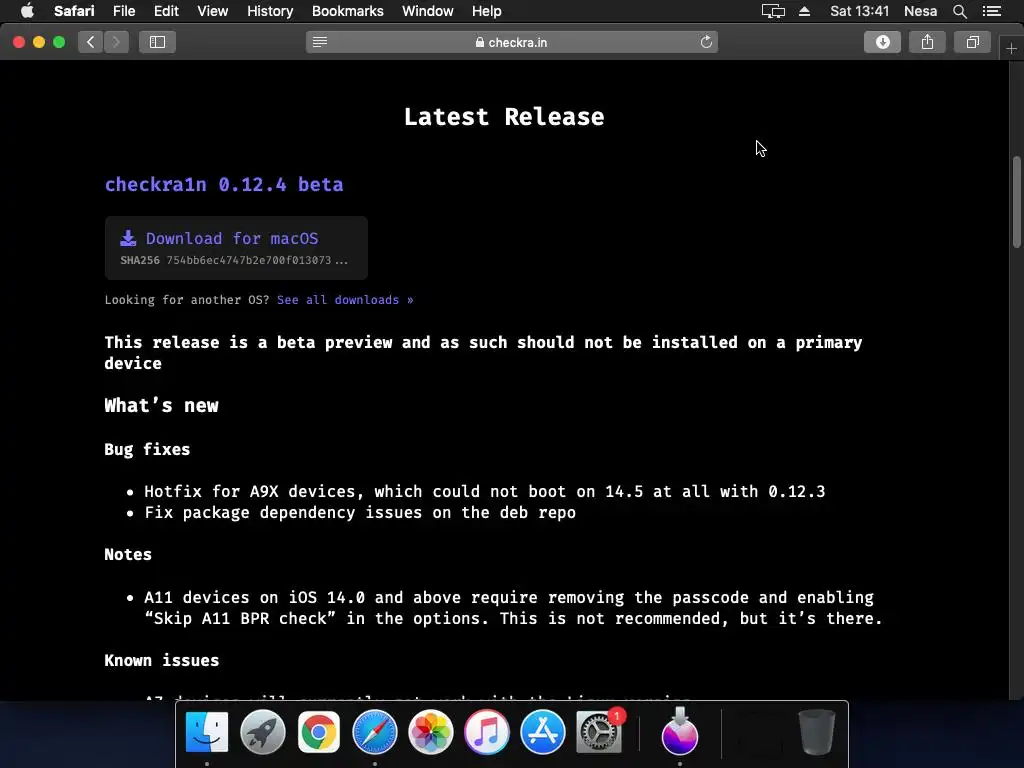Click the checkra.in address field
The image size is (1024, 768).
(x=511, y=42)
